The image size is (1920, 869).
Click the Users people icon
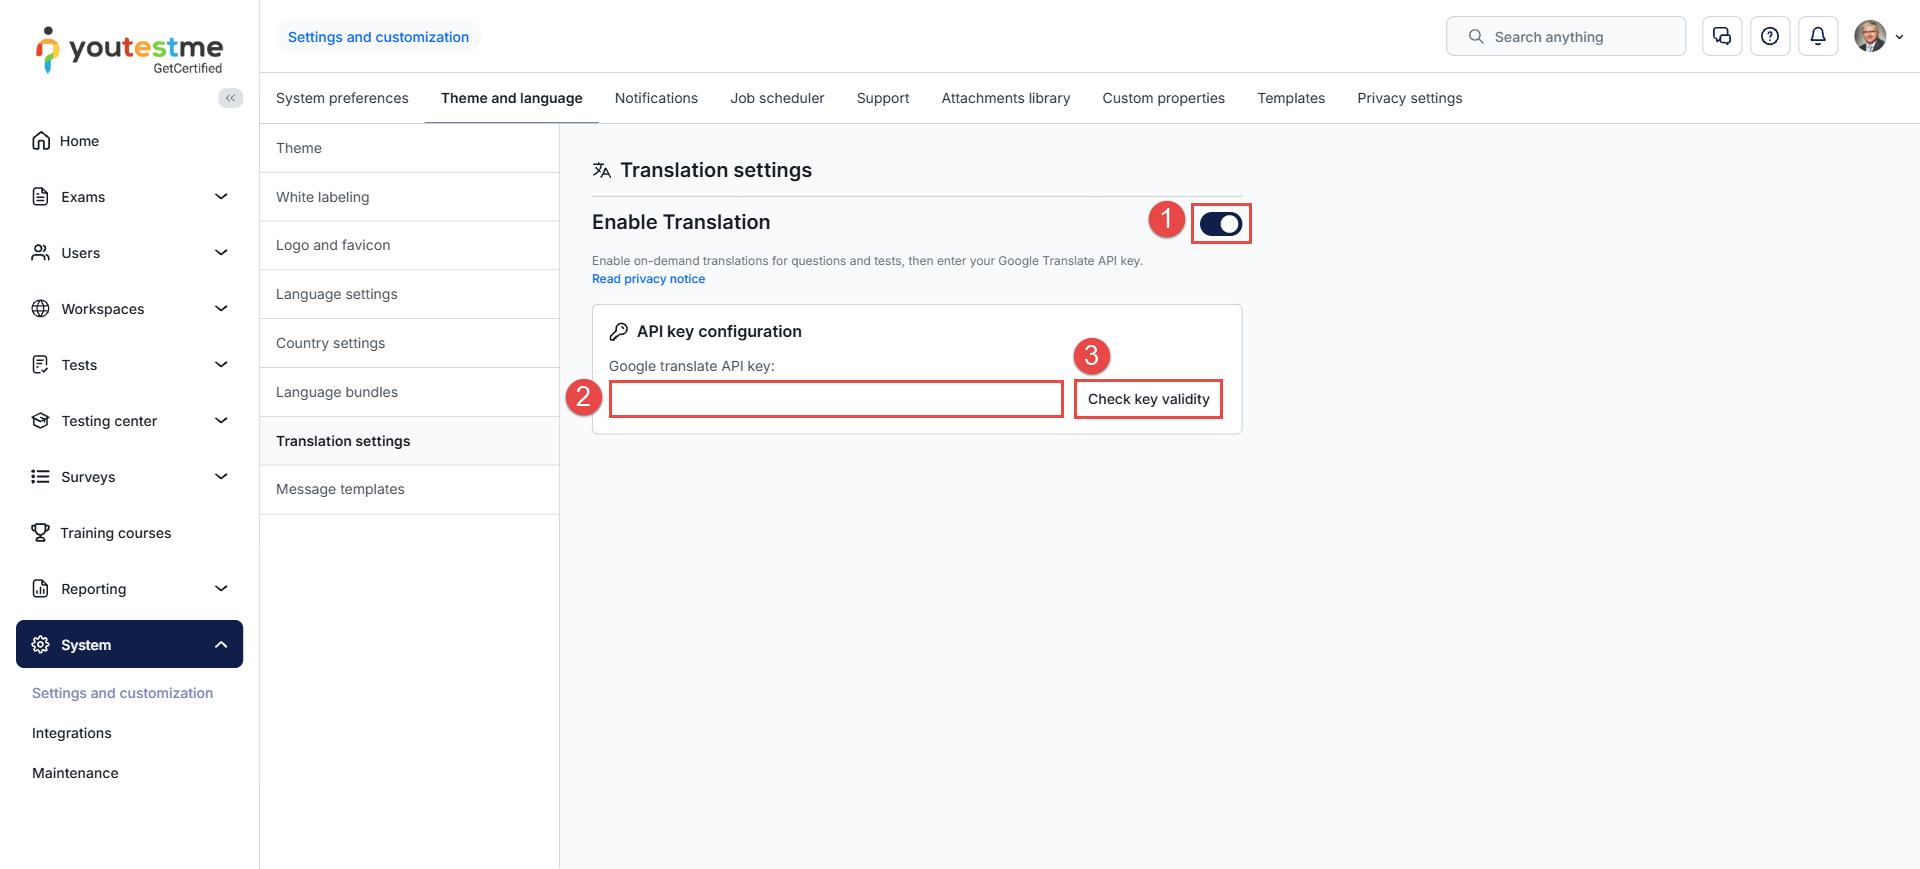[x=41, y=253]
